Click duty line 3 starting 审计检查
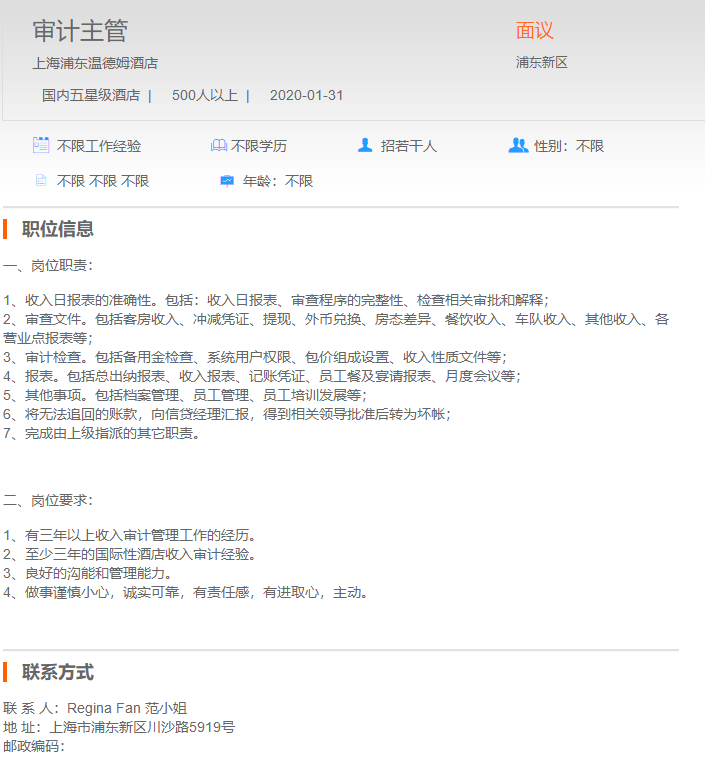705x762 pixels. click(255, 357)
